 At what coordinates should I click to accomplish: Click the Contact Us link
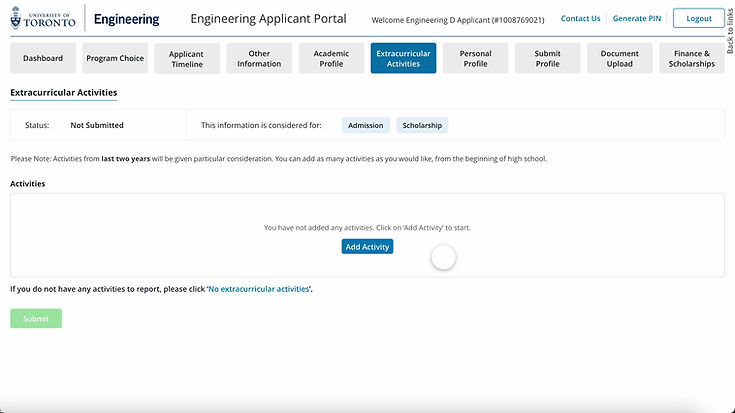pyautogui.click(x=581, y=18)
